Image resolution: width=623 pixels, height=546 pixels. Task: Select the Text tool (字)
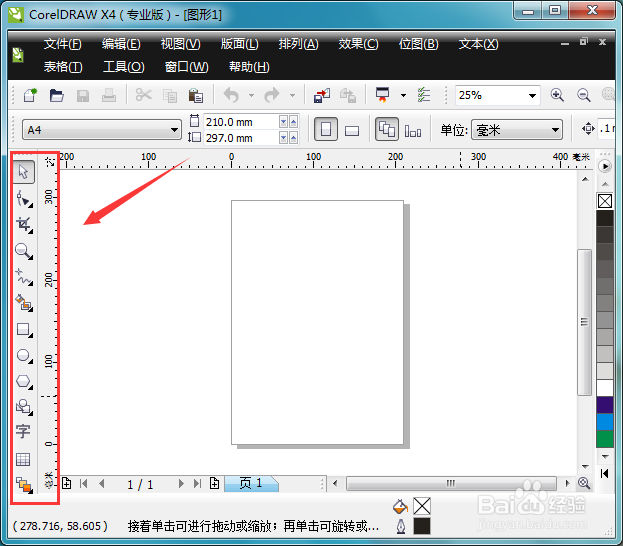point(23,431)
